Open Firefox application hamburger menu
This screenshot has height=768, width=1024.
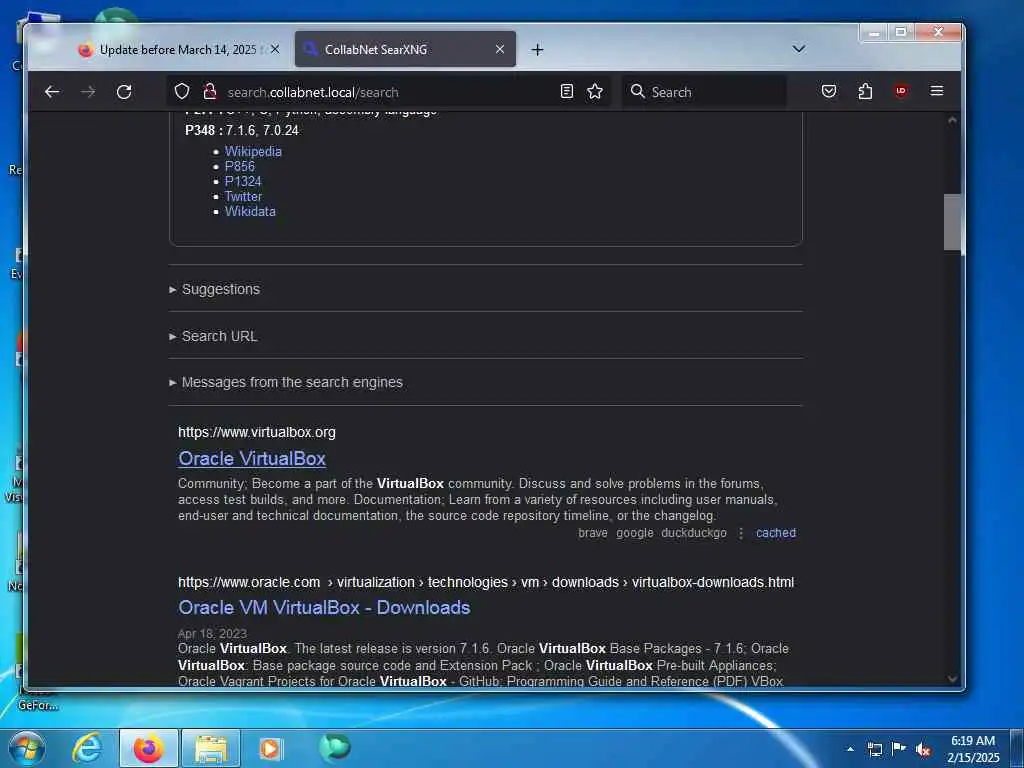[x=936, y=91]
